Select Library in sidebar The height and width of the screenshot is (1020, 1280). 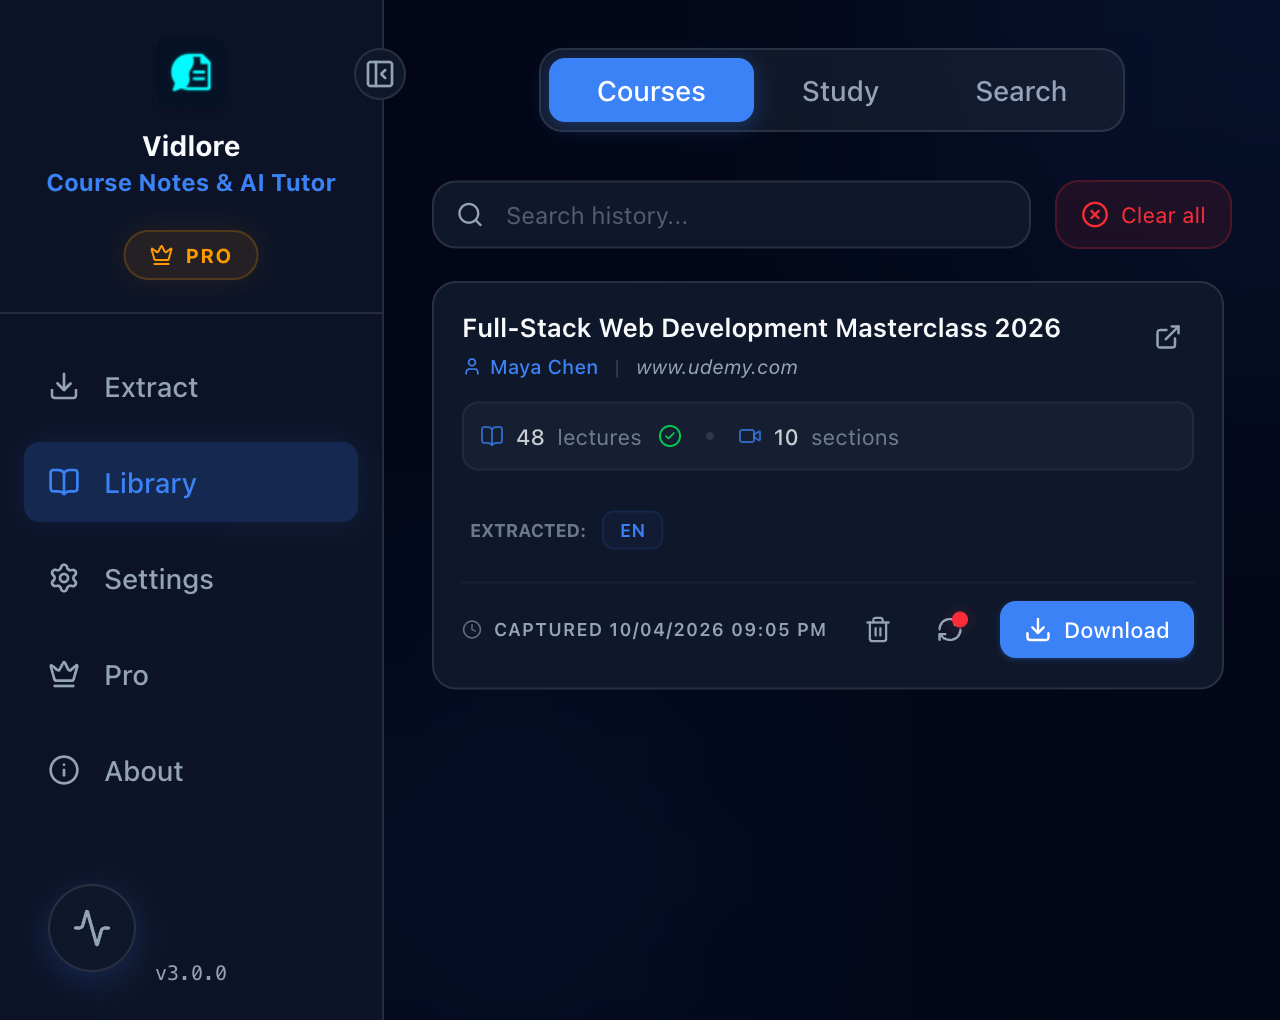(x=191, y=482)
